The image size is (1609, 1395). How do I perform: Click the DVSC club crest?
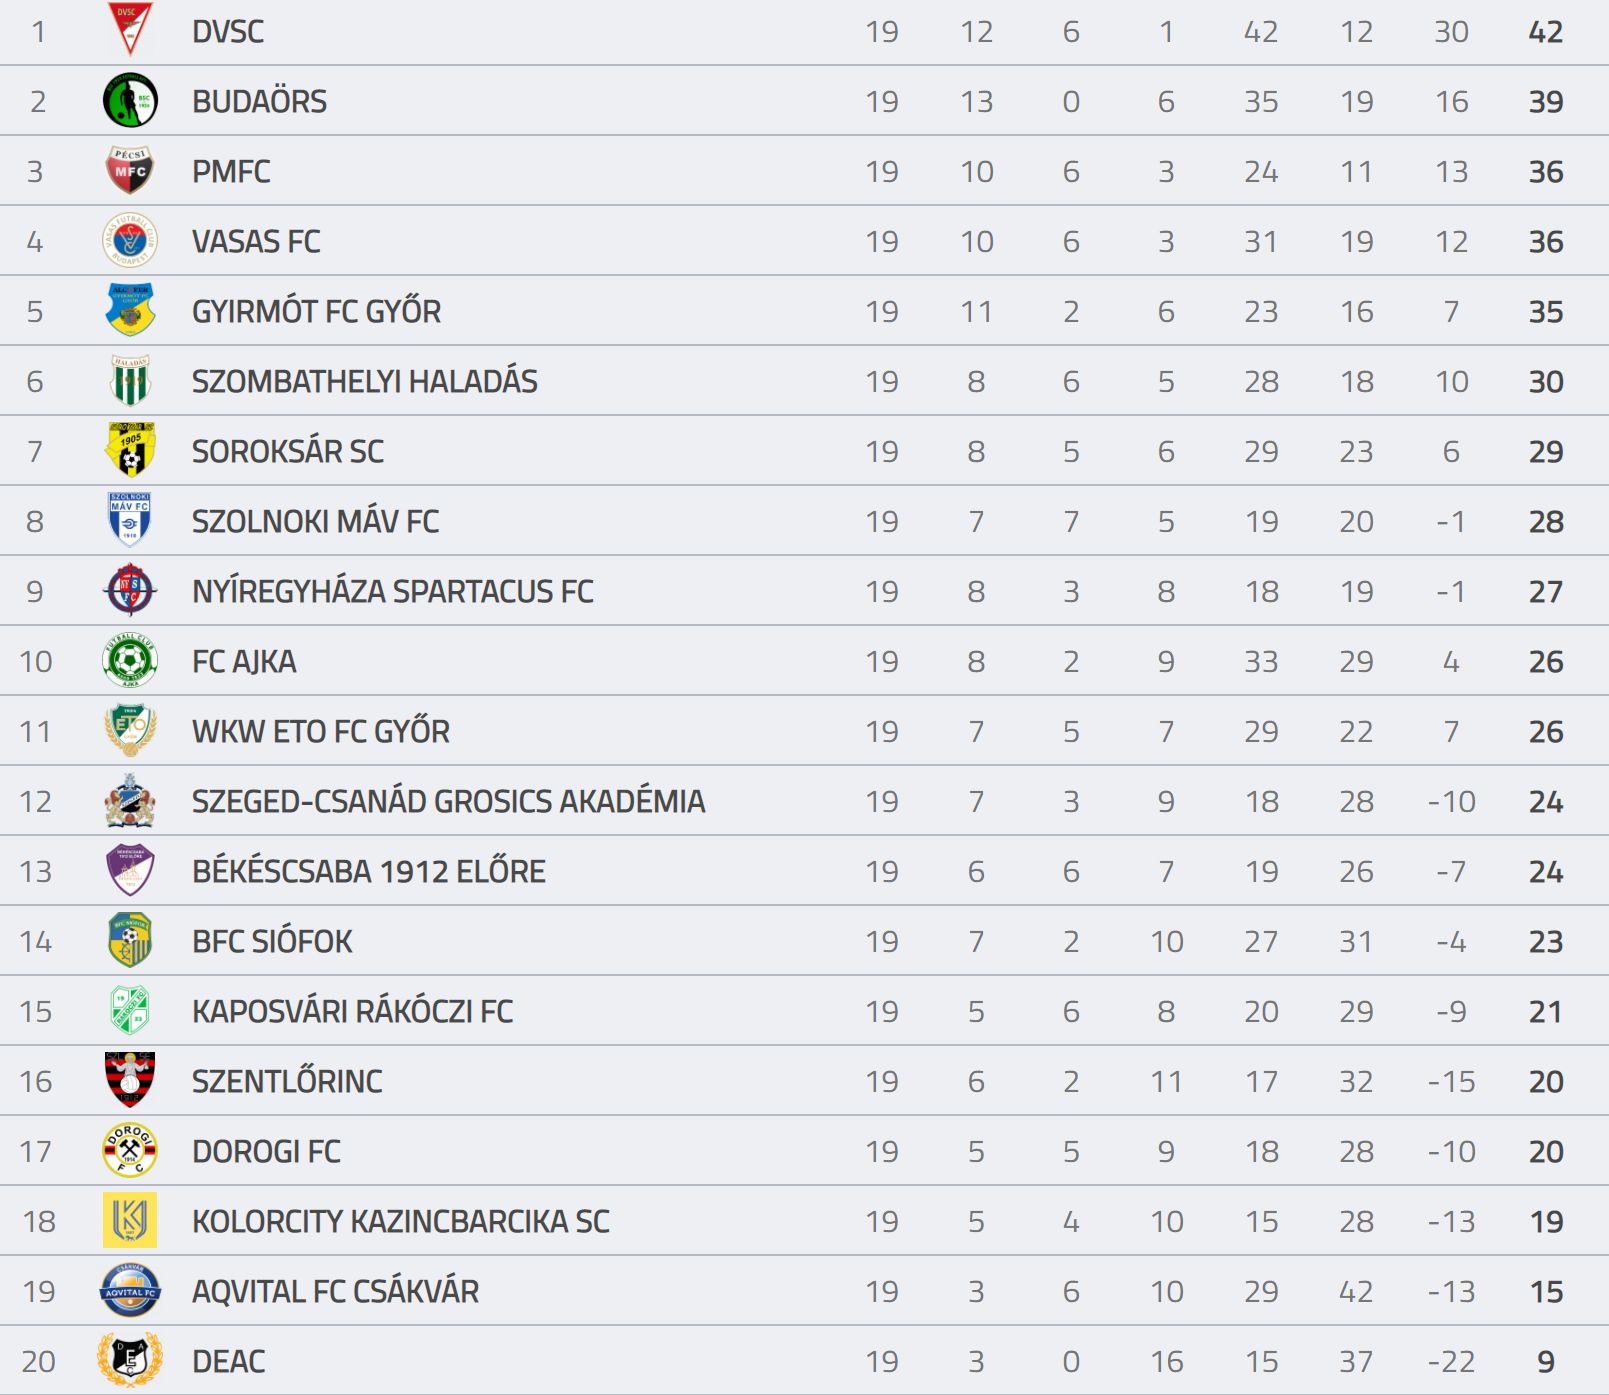130,30
